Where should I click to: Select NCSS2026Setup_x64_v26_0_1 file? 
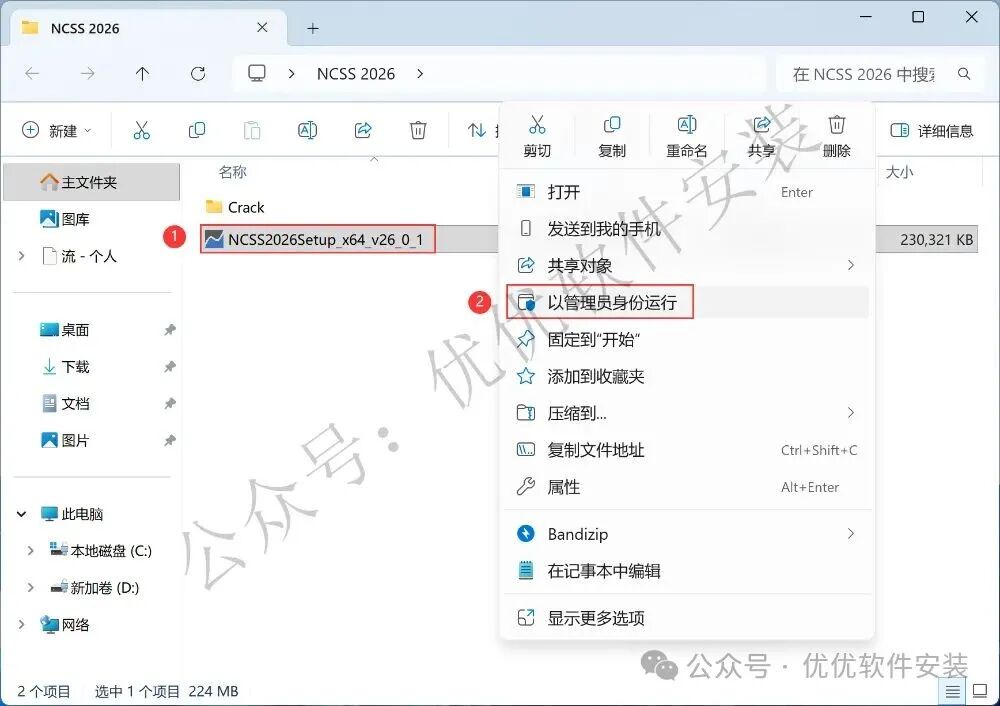pos(318,239)
